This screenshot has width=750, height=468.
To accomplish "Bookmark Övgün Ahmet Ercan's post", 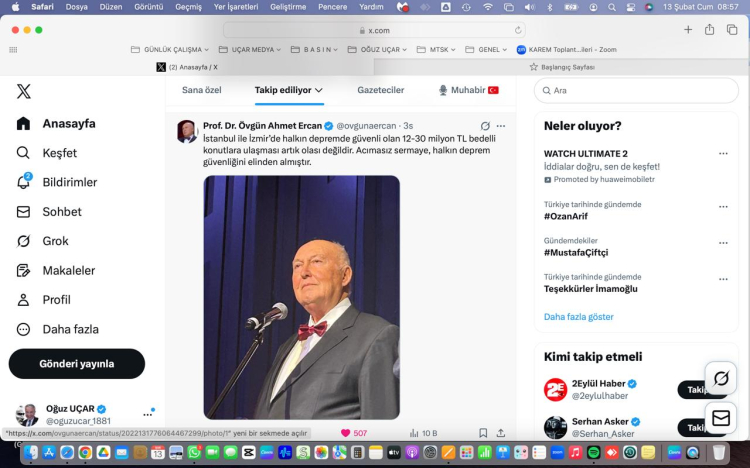I will click(x=483, y=433).
